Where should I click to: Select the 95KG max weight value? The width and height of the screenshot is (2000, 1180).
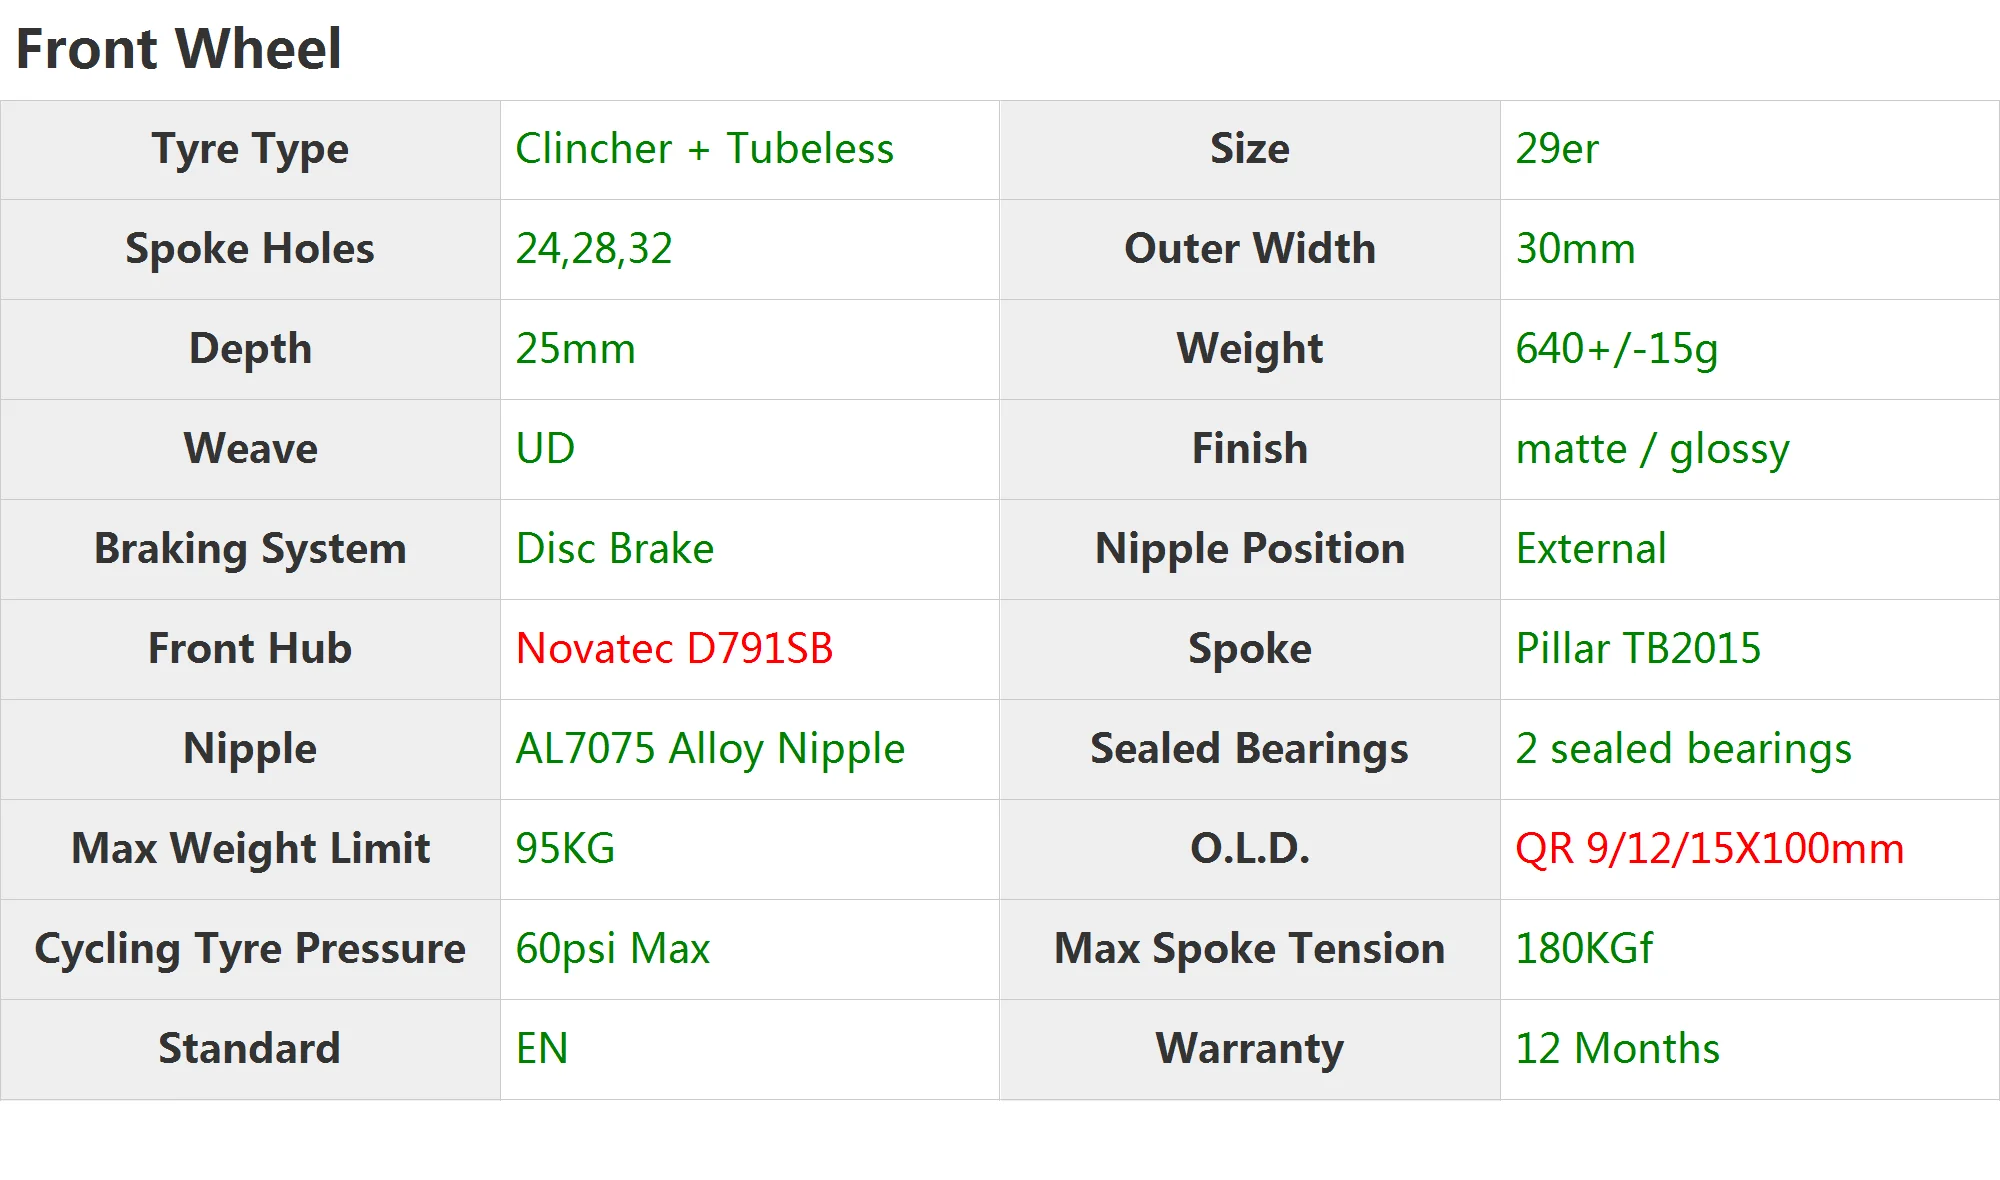(x=565, y=849)
